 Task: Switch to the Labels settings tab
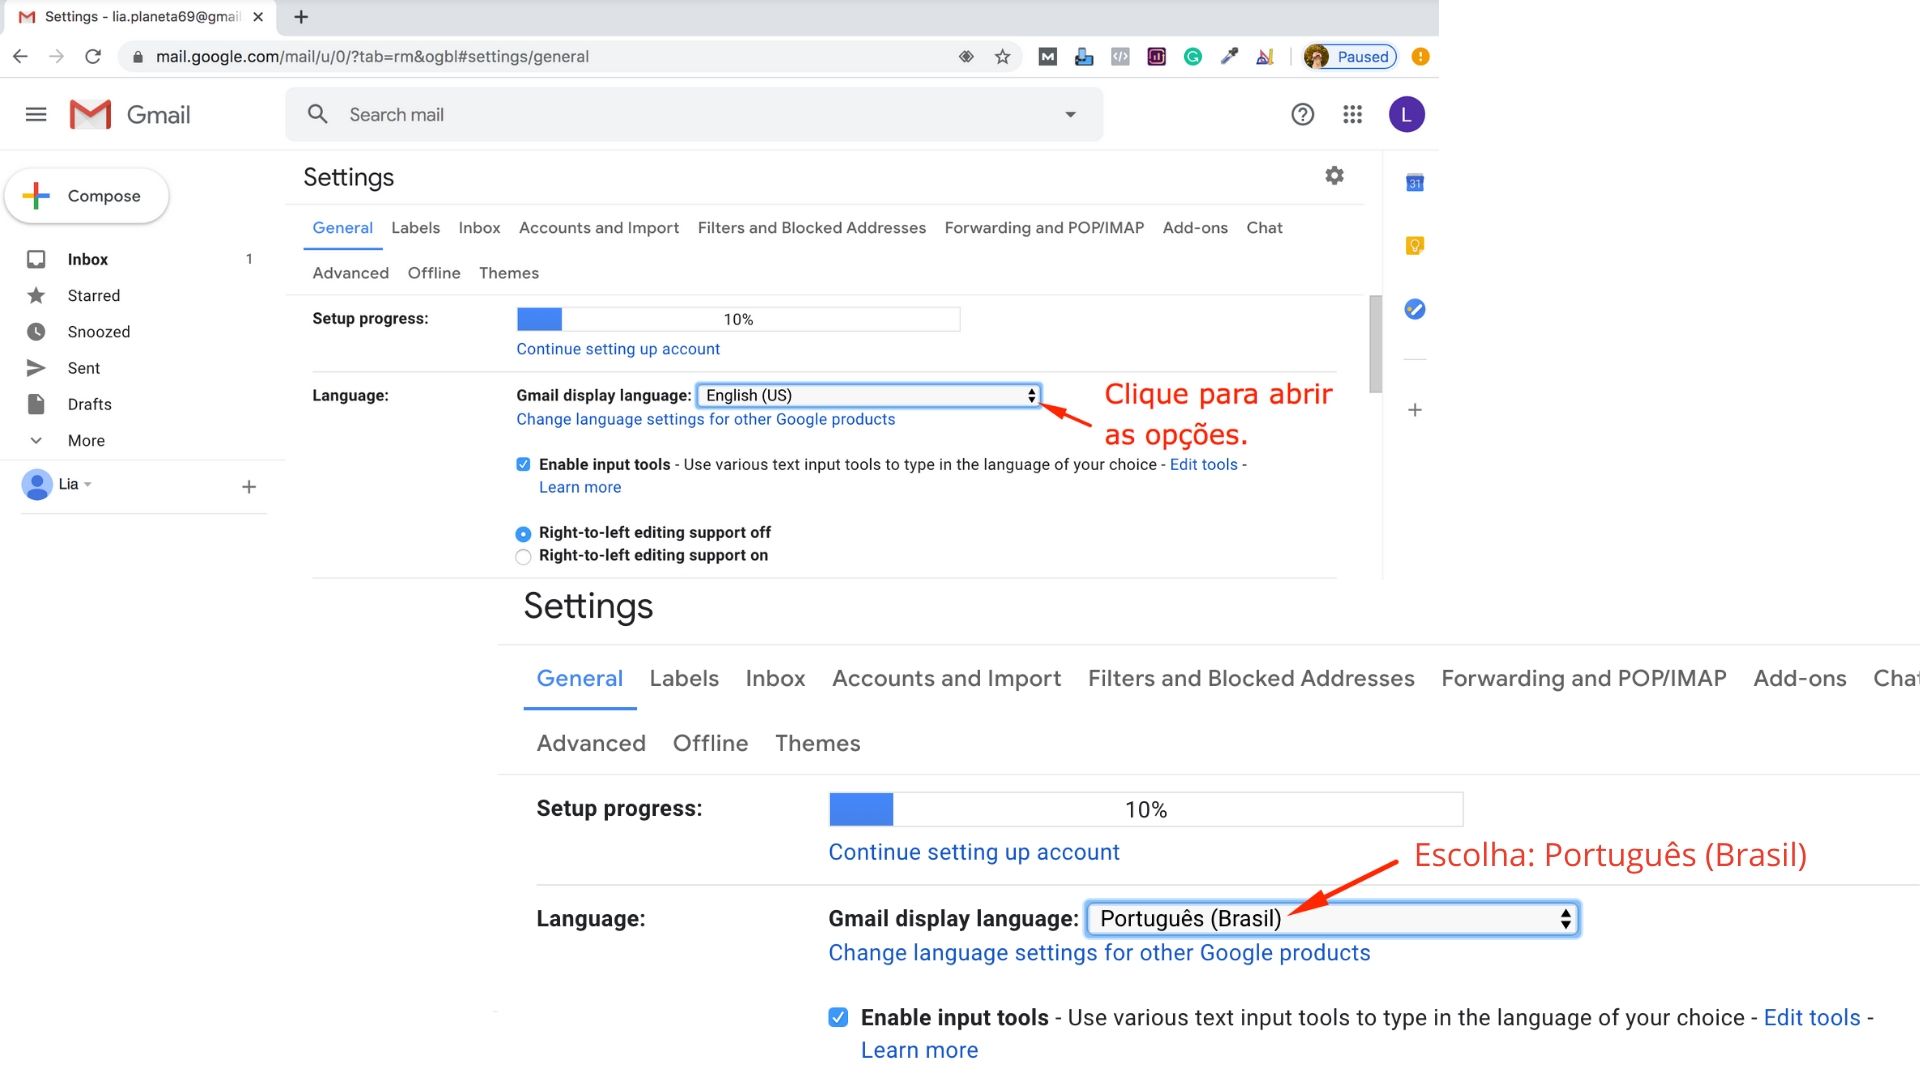tap(415, 228)
